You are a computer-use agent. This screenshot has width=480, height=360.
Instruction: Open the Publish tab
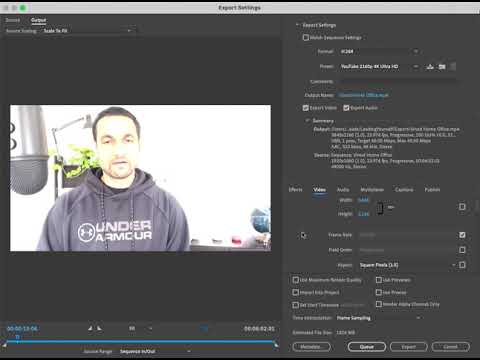click(x=432, y=189)
